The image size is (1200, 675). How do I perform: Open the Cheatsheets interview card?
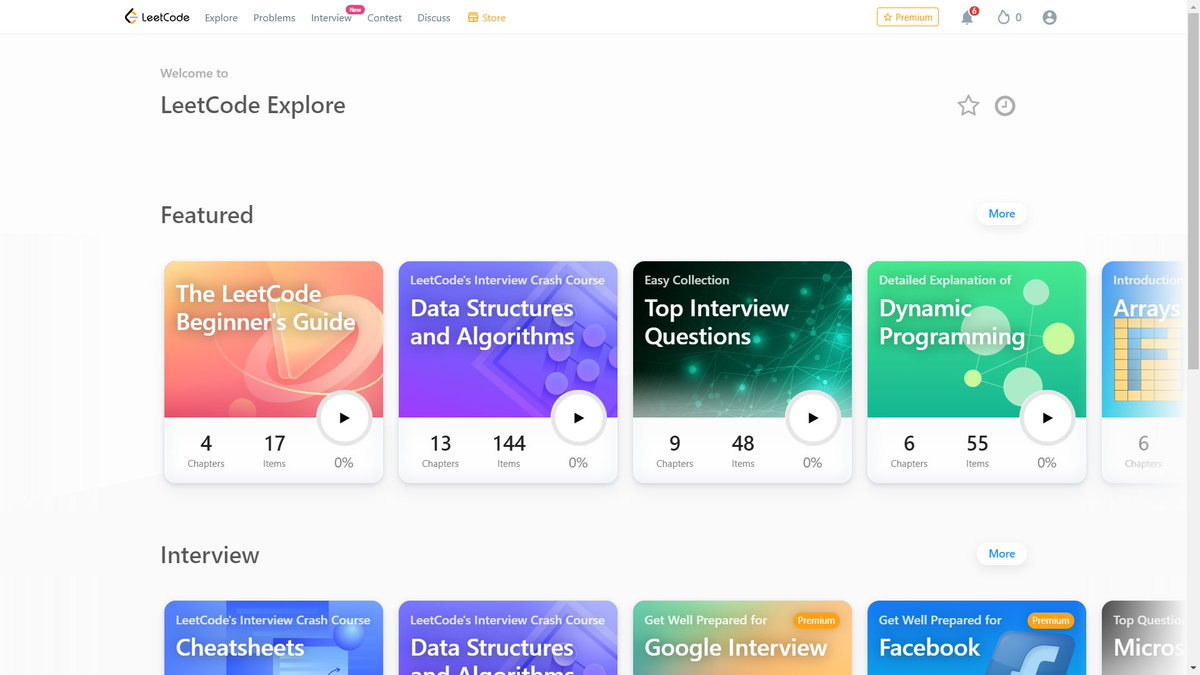pos(273,638)
